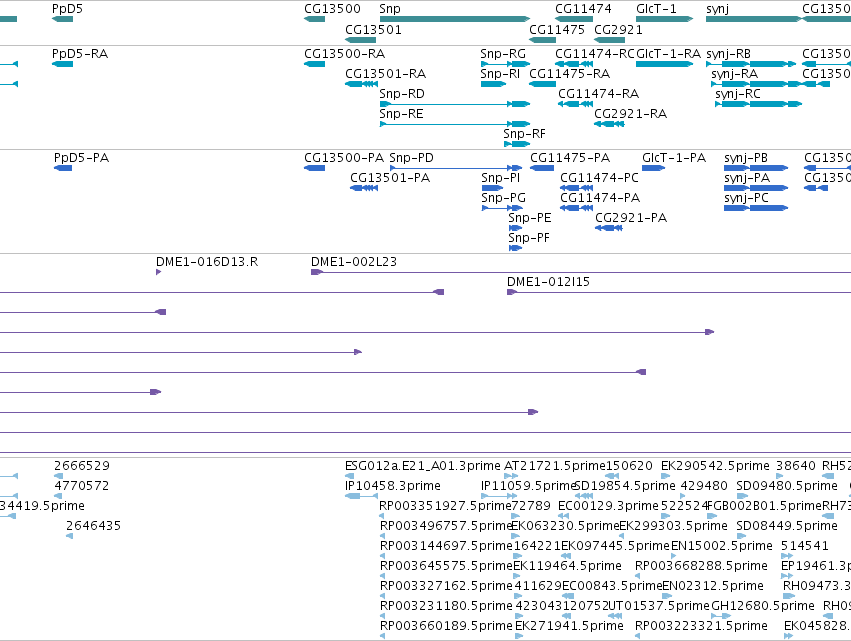Select the CG11474-PA protein
The image size is (851, 641).
coord(576,208)
